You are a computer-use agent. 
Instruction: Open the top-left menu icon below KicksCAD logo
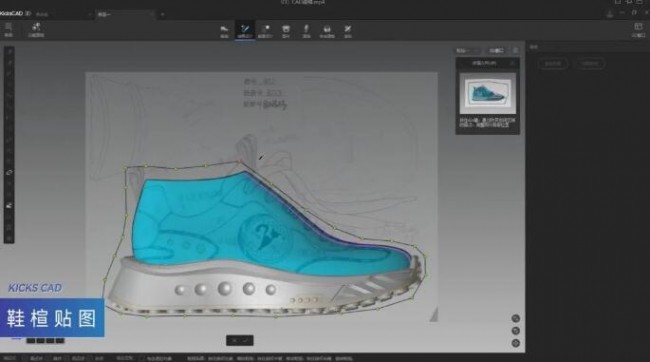(8, 29)
